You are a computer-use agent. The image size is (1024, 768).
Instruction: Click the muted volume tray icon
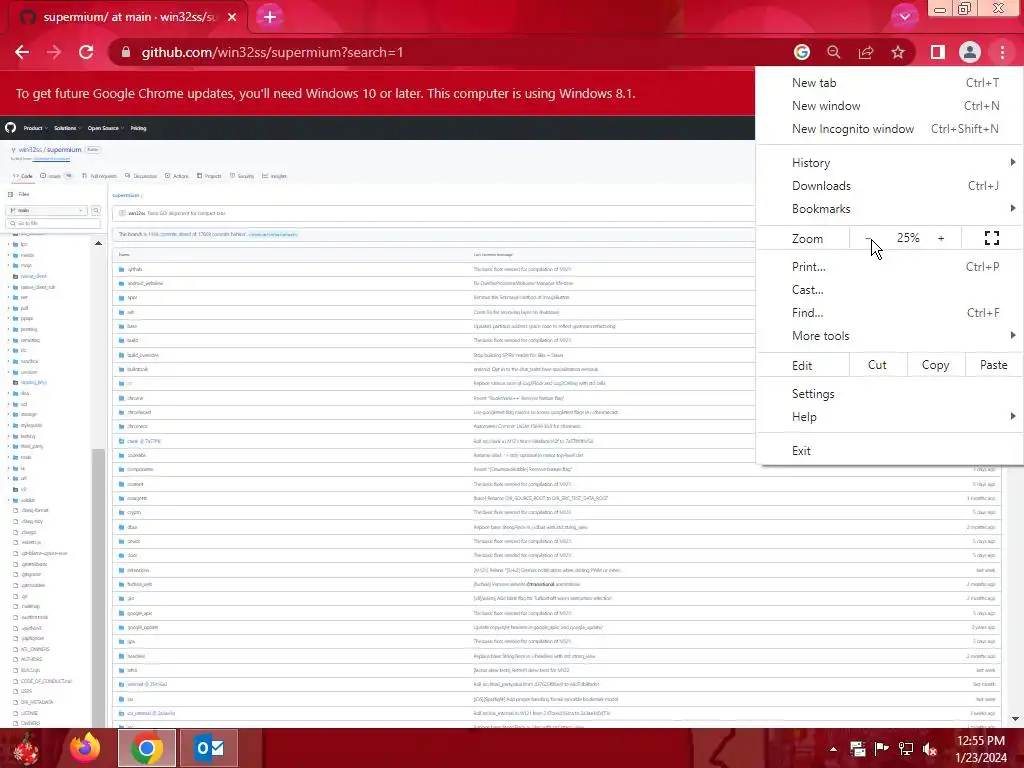click(930, 749)
